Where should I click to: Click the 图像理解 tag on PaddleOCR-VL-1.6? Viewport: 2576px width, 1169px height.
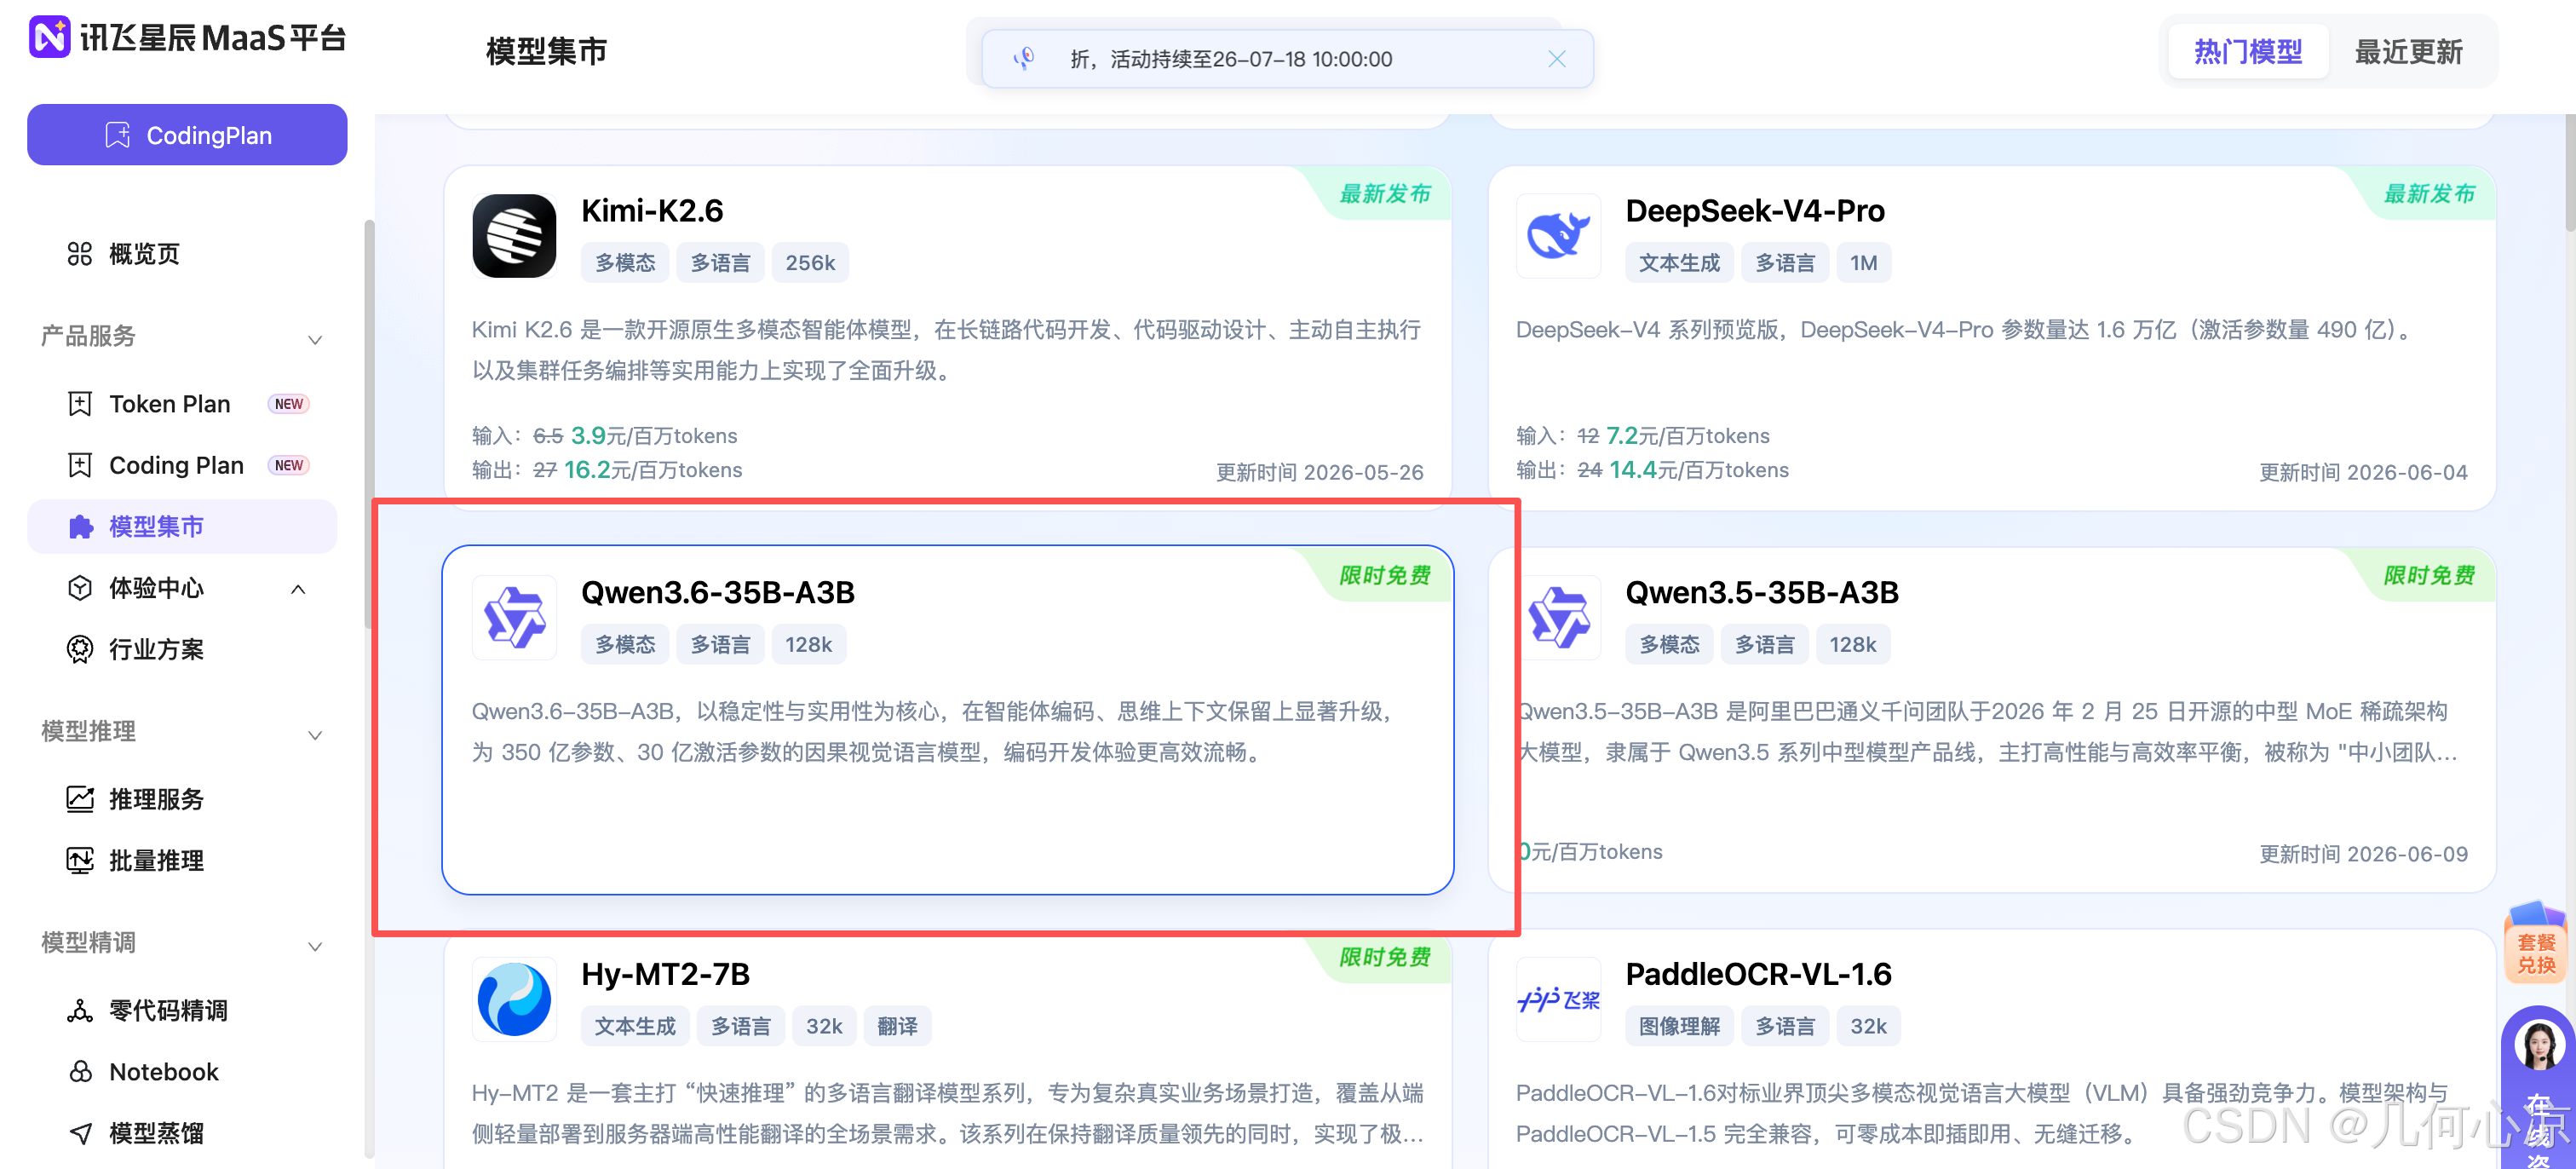pyautogui.click(x=1679, y=1026)
